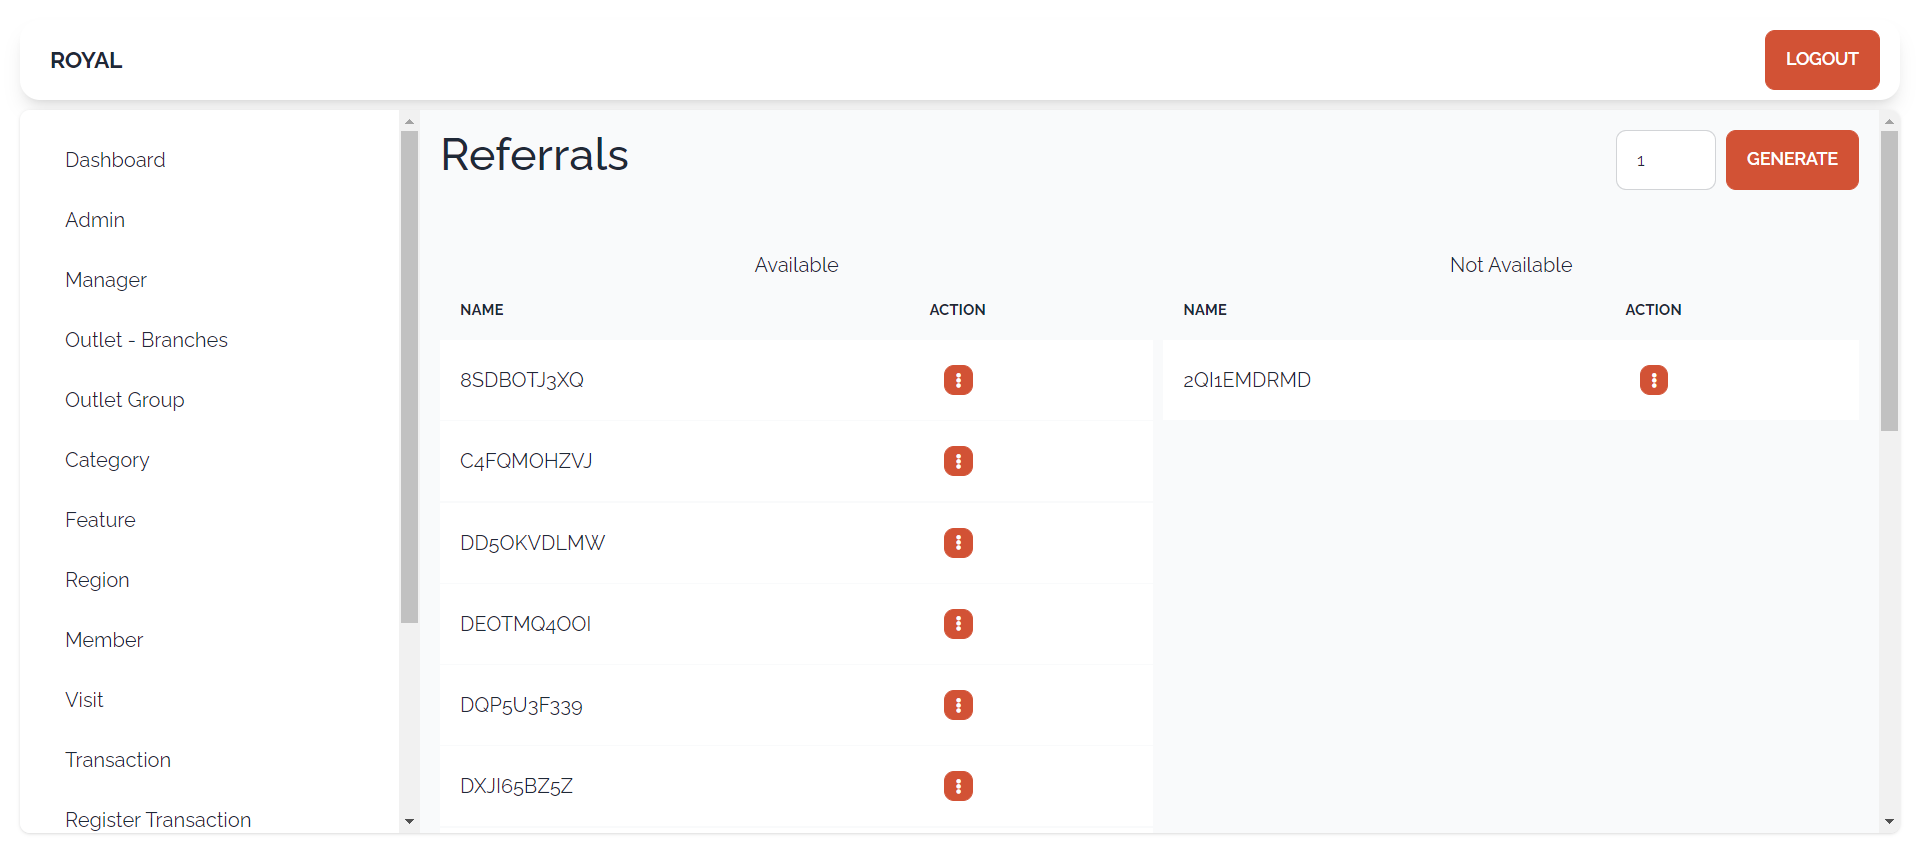Open action menu for DD5OKVDLMW referral
The image size is (1920, 860).
click(x=958, y=543)
